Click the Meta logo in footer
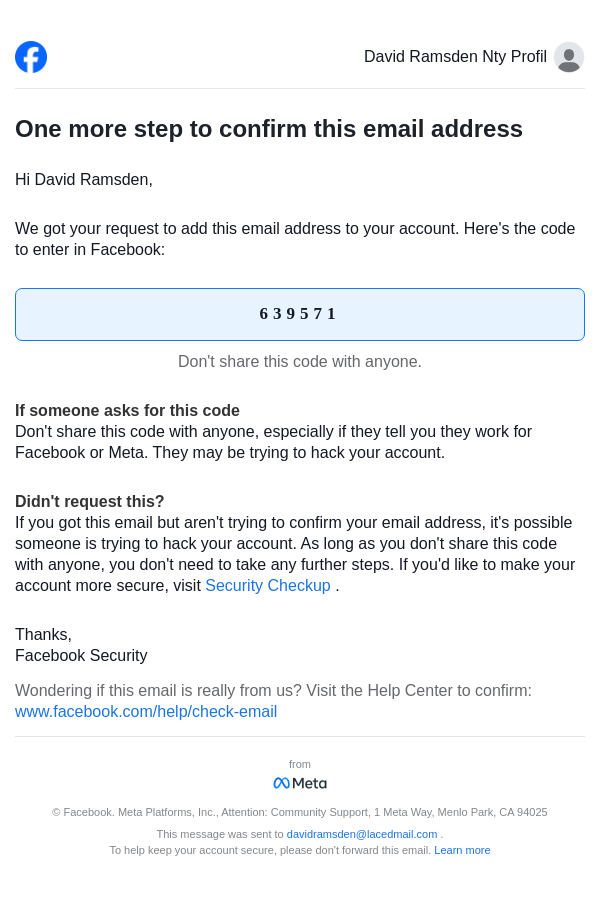 click(300, 783)
